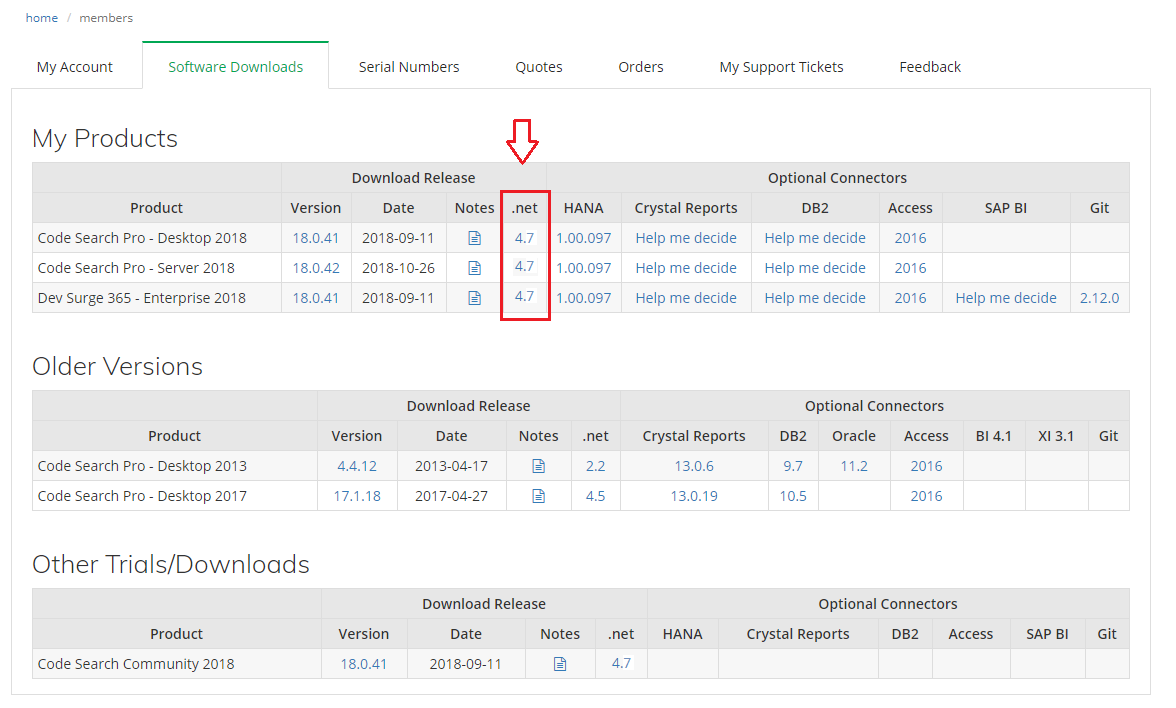Open DB2 9.7 connector link
This screenshot has width=1176, height=708.
[x=793, y=466]
